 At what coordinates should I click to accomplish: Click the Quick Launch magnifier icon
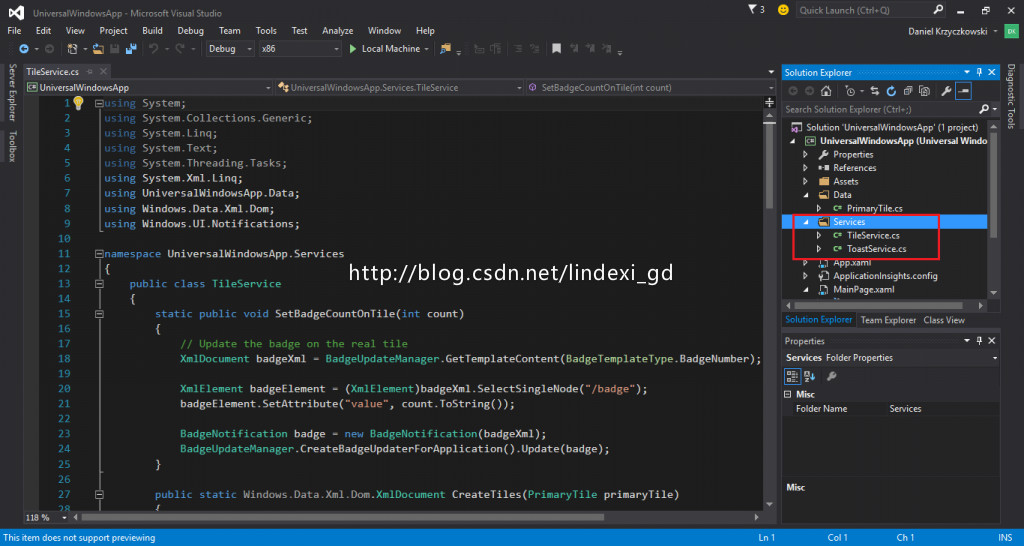pyautogui.click(x=938, y=10)
